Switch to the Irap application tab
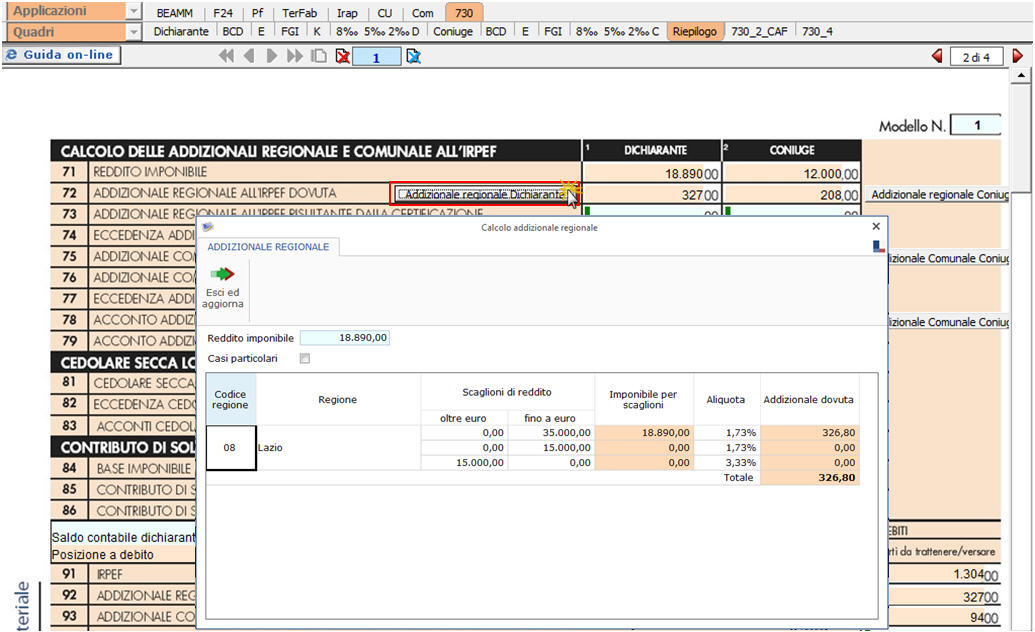The height and width of the screenshot is (632, 1035). point(347,13)
